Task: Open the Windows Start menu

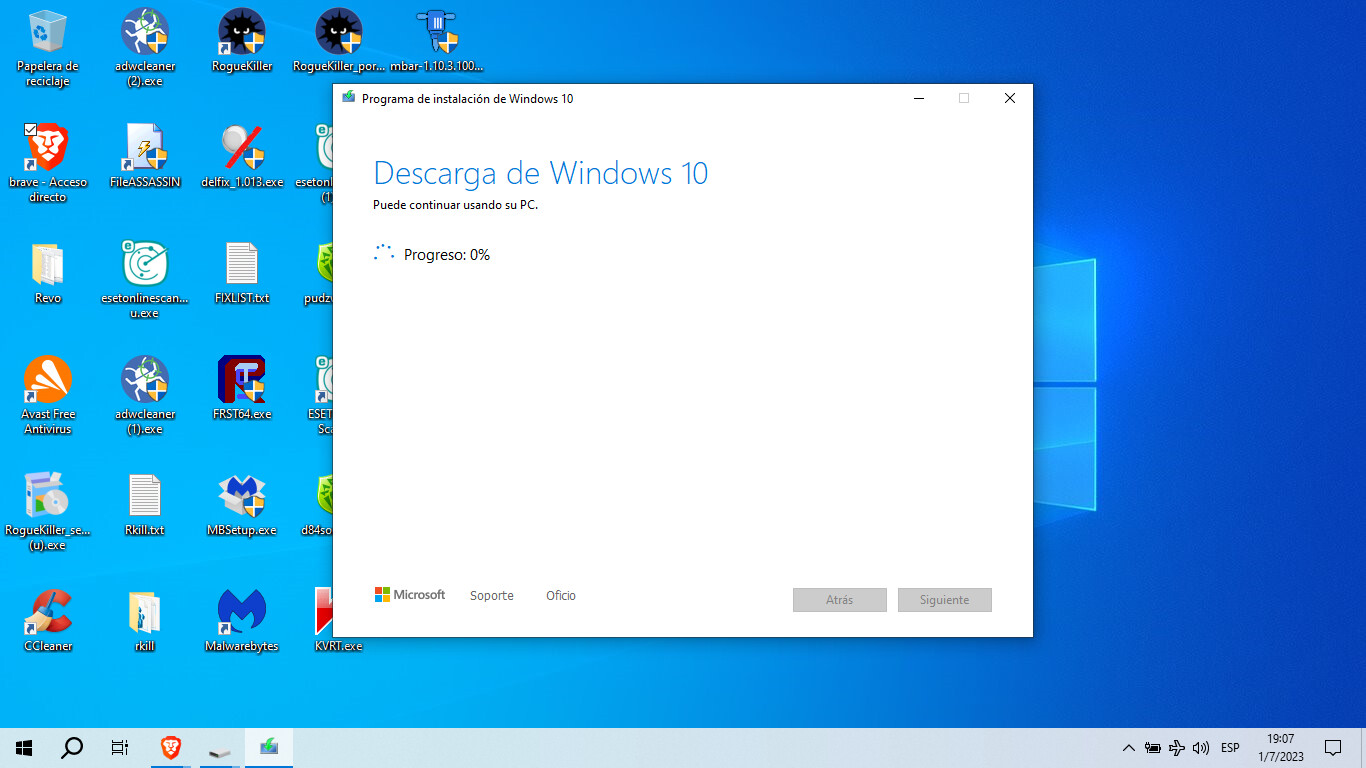Action: click(24, 747)
